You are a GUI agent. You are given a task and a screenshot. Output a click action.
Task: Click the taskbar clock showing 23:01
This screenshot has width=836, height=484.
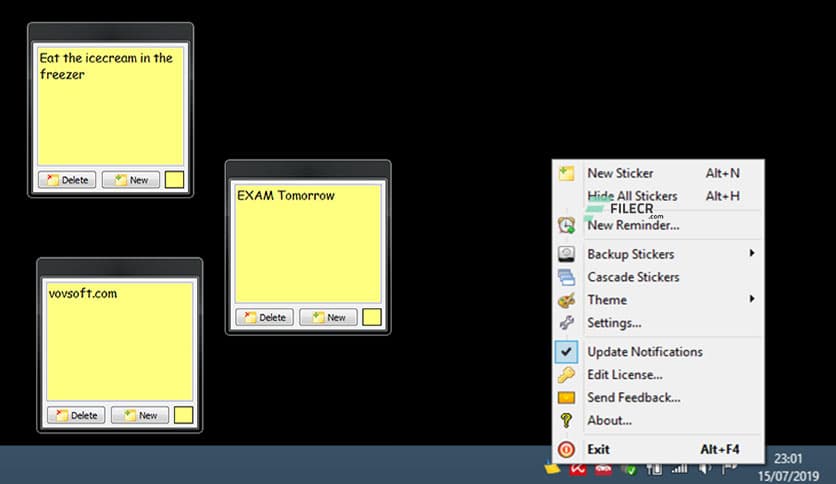[788, 458]
